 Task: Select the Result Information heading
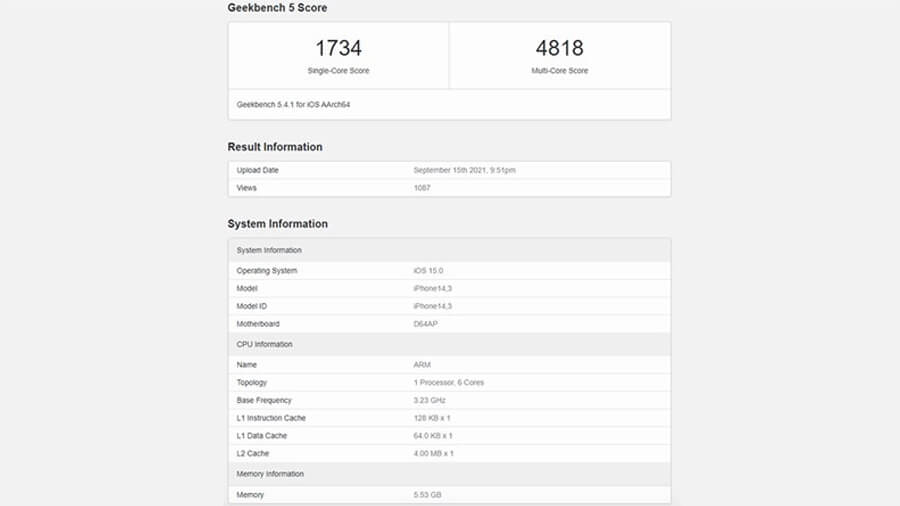pos(275,147)
